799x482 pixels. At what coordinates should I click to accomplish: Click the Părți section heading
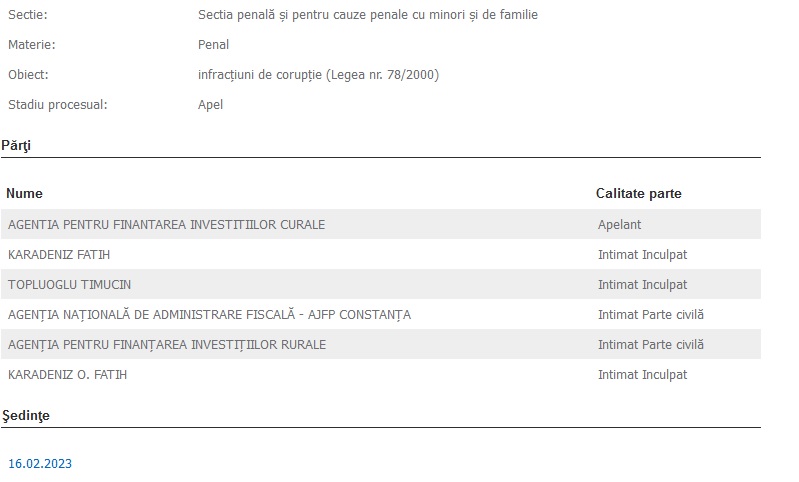point(16,145)
